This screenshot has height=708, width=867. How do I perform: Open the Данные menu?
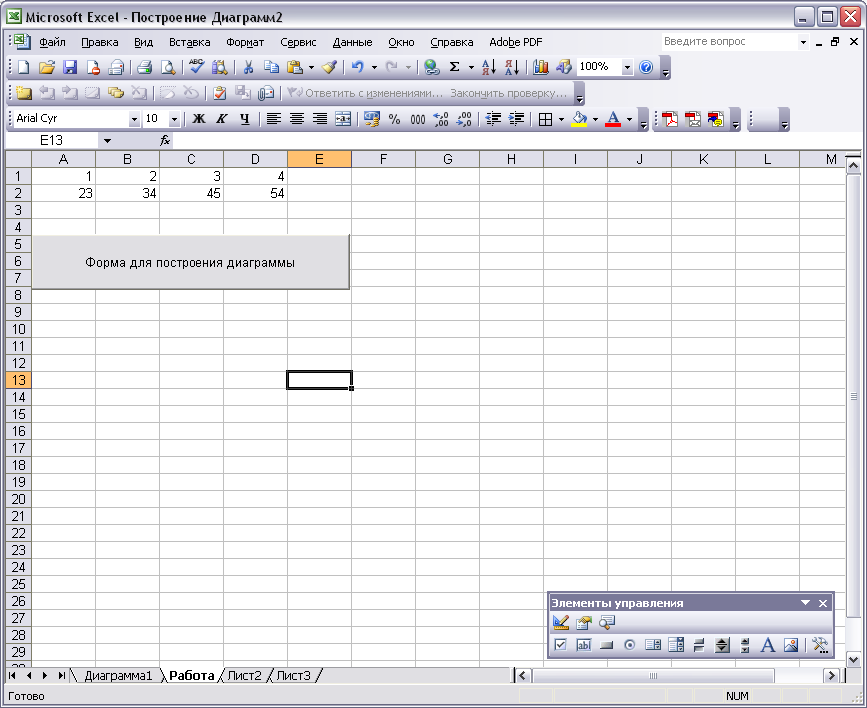click(x=352, y=42)
